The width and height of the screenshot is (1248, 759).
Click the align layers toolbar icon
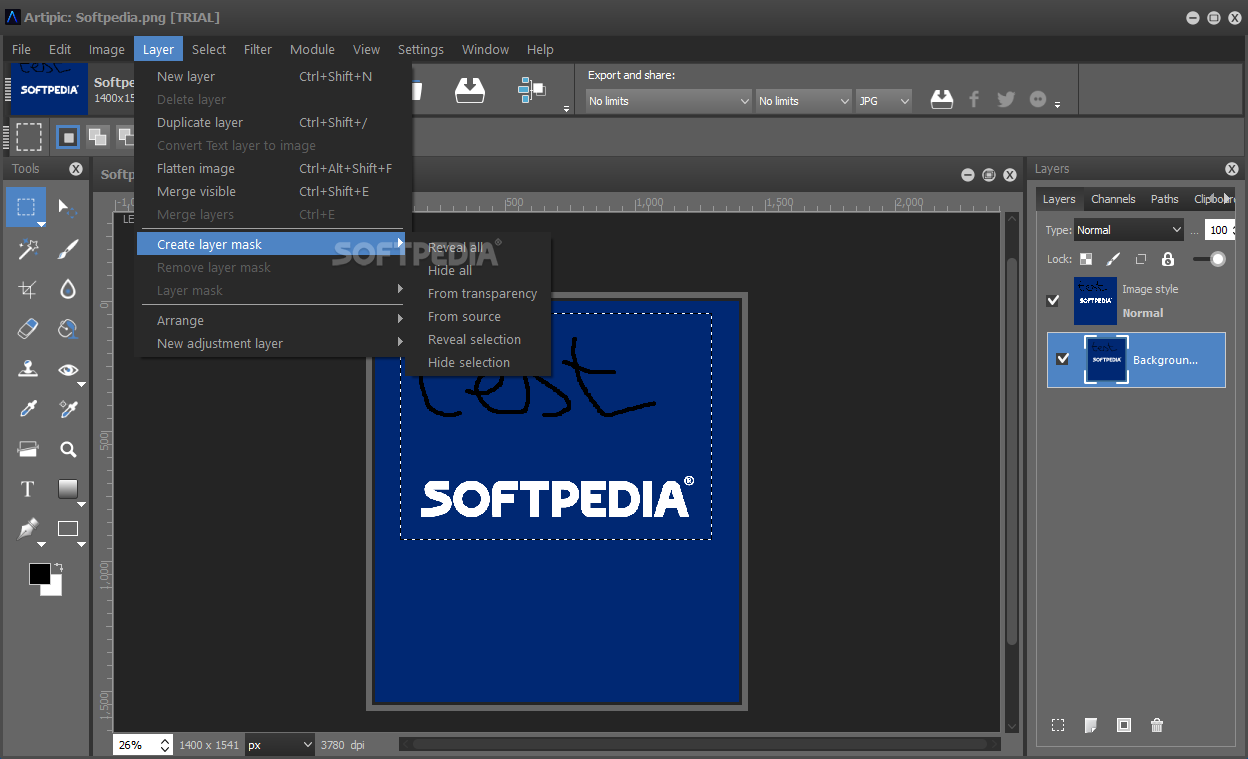(x=532, y=90)
